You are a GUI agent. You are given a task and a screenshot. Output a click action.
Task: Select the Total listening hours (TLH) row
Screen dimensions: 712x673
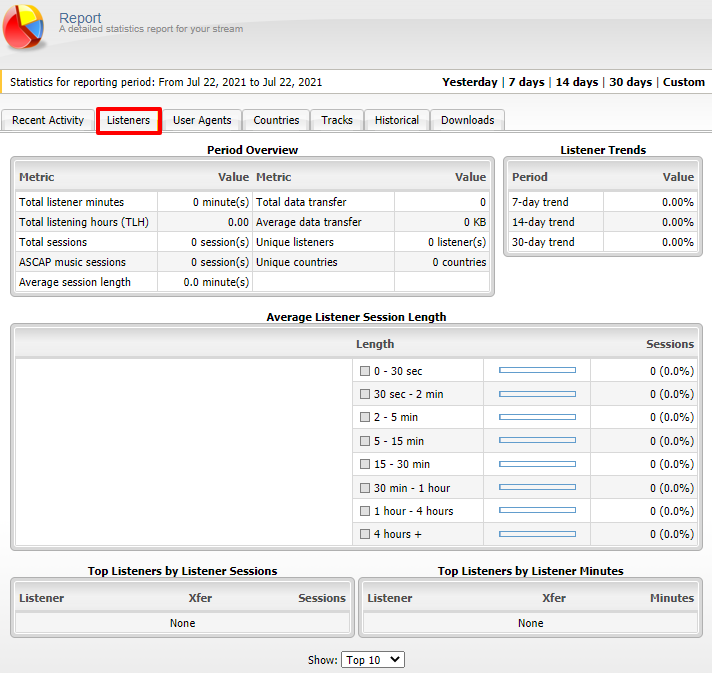point(134,222)
